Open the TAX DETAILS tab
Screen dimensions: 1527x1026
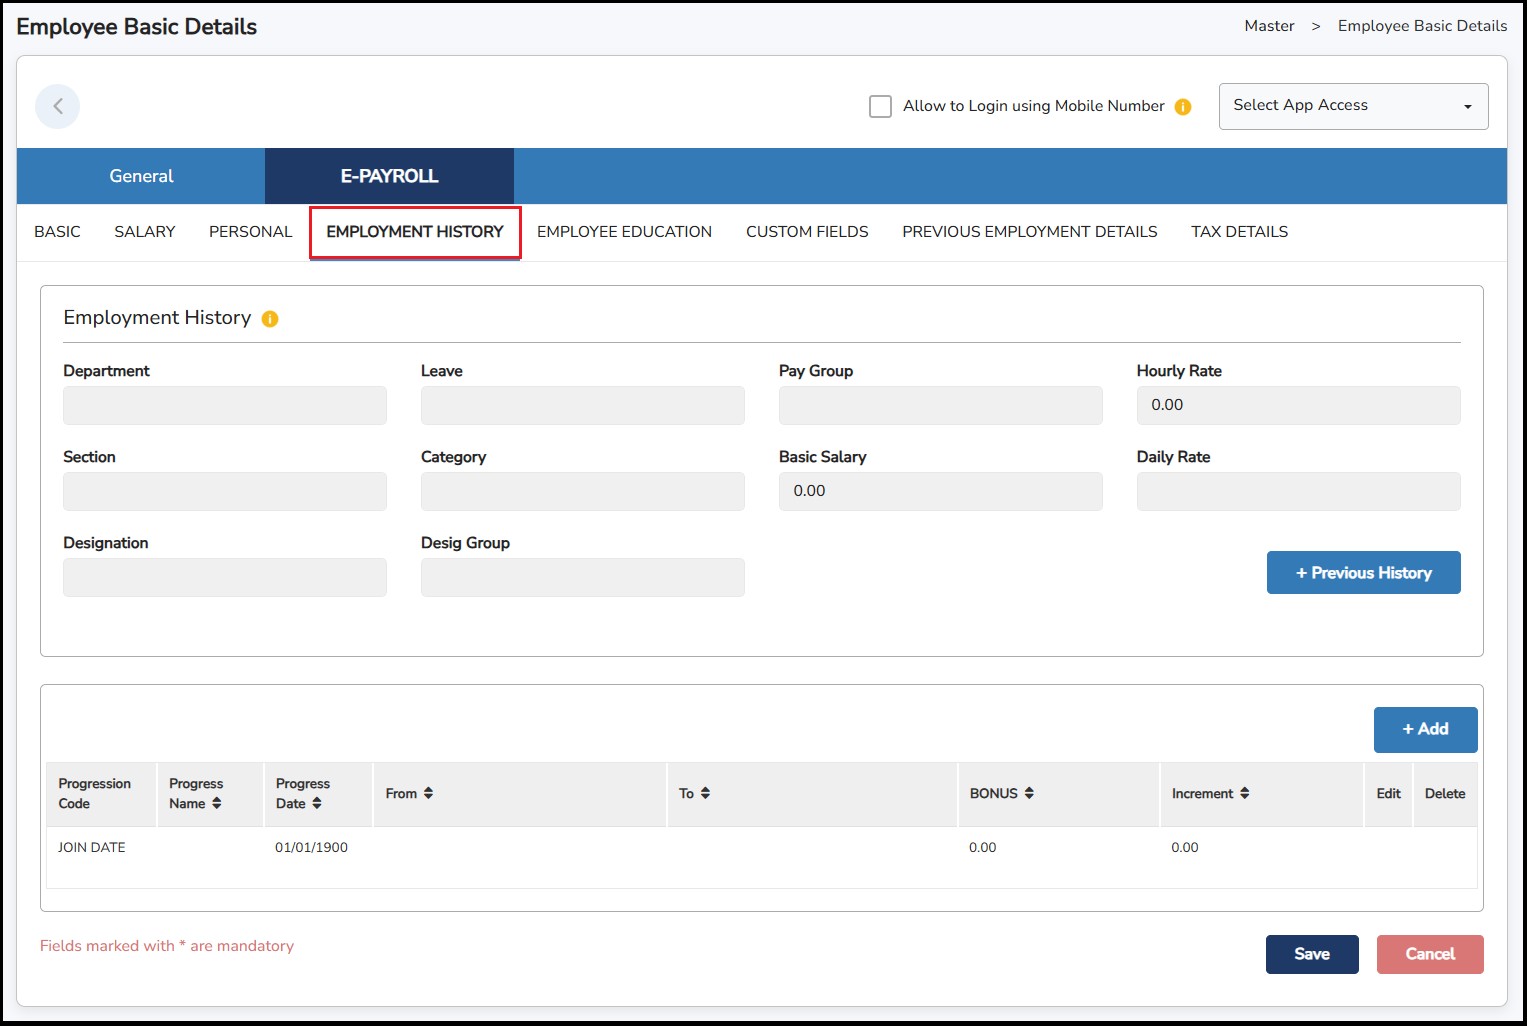coord(1239,231)
